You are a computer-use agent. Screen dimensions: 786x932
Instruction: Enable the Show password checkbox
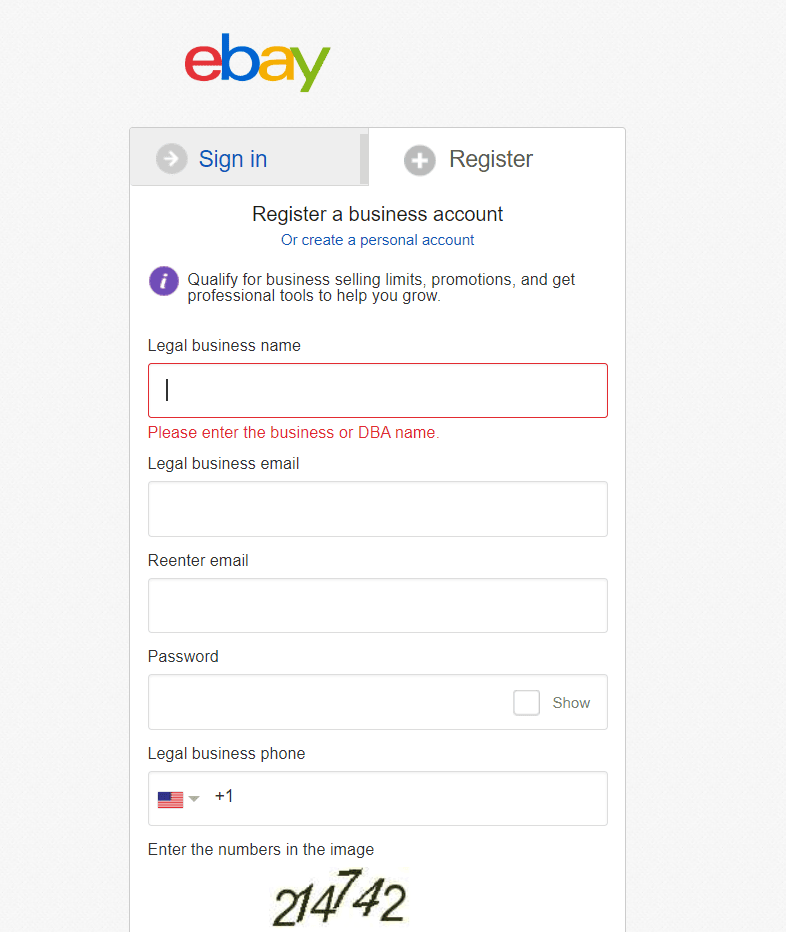click(x=527, y=703)
